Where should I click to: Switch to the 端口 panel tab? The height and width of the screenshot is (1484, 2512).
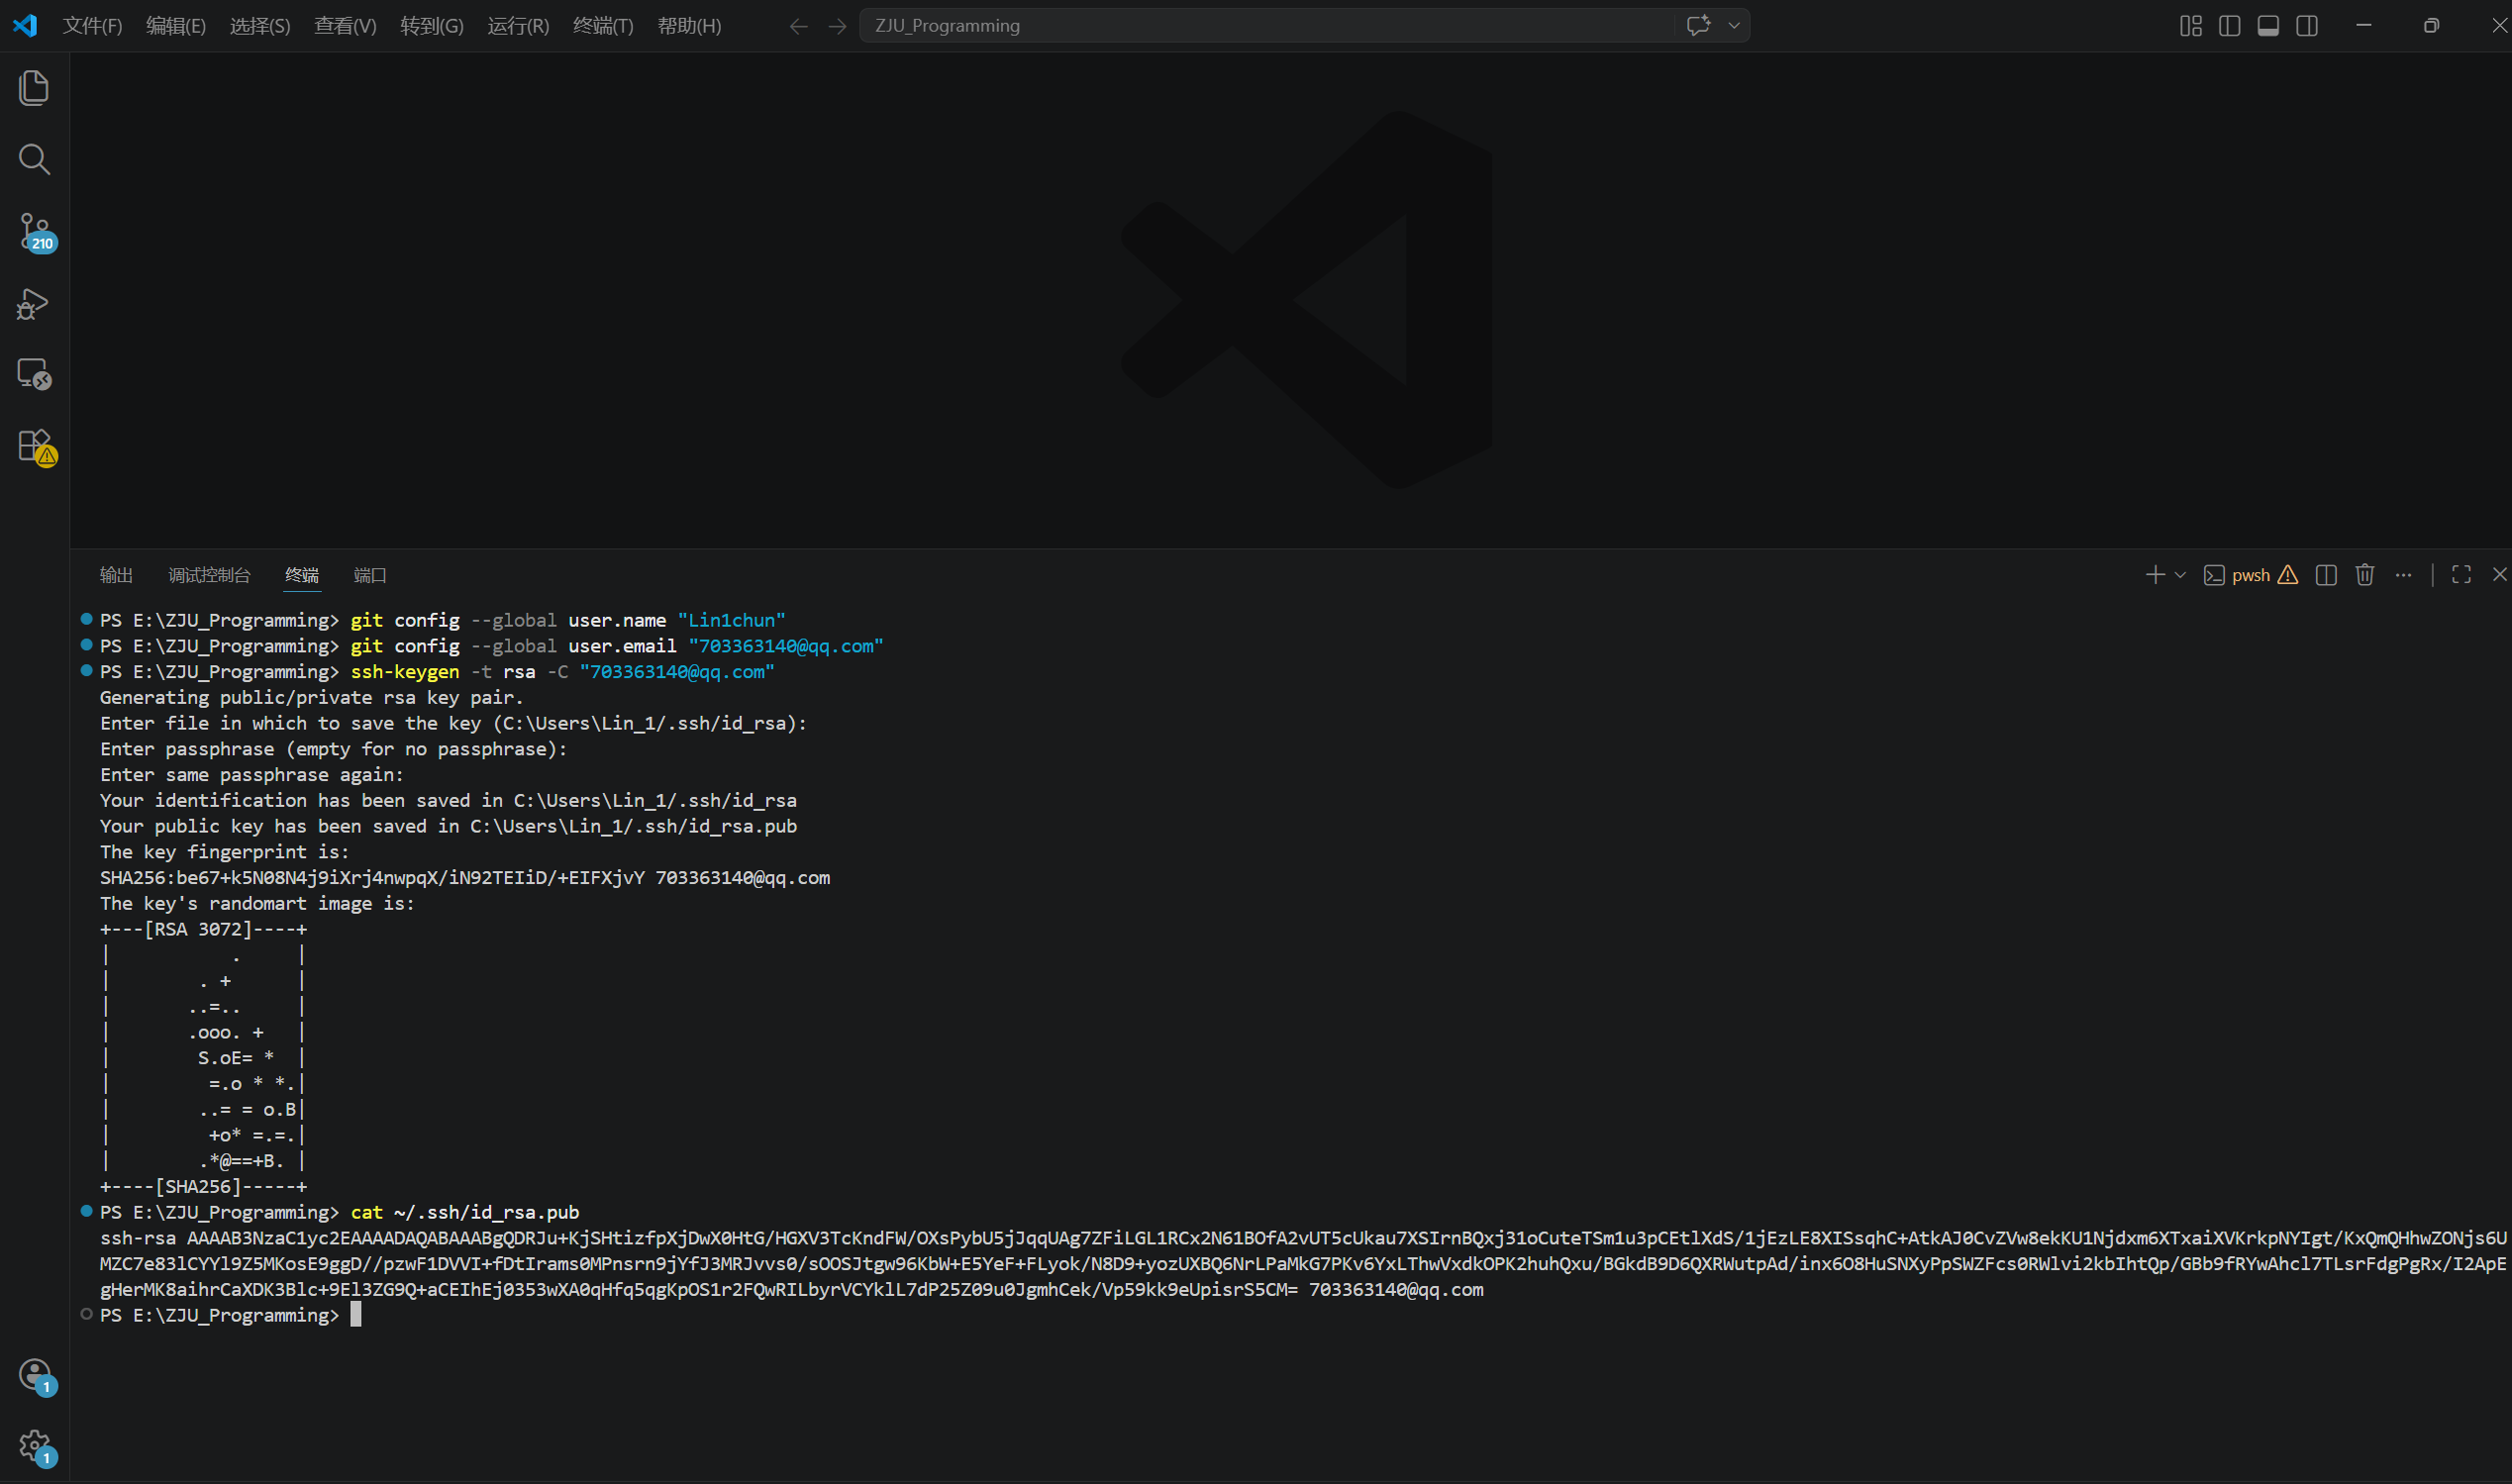point(370,575)
